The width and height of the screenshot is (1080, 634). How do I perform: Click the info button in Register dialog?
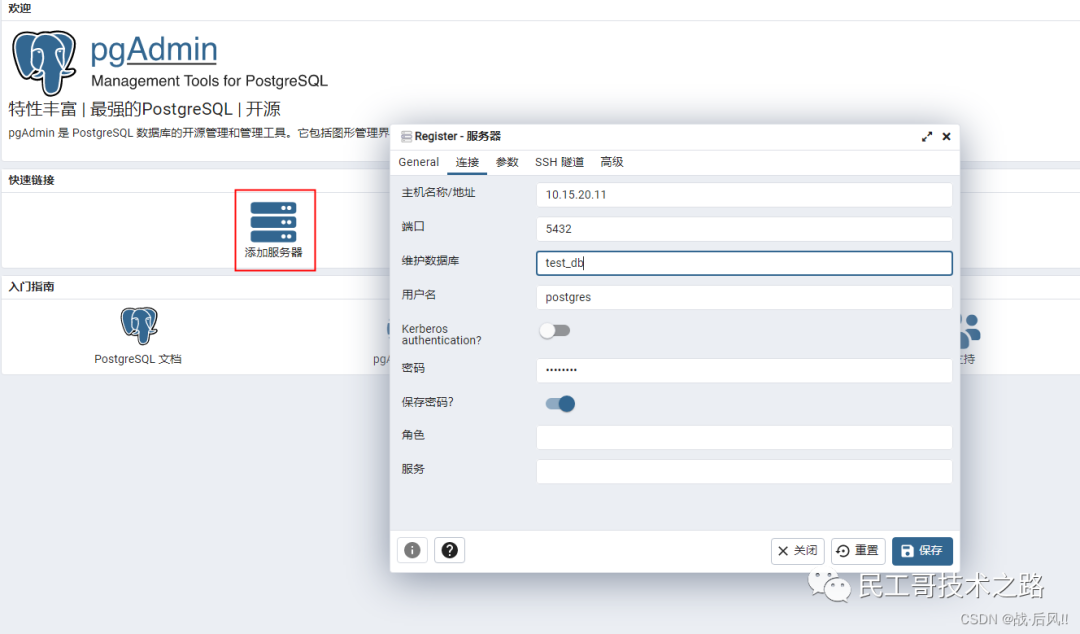pyautogui.click(x=412, y=550)
